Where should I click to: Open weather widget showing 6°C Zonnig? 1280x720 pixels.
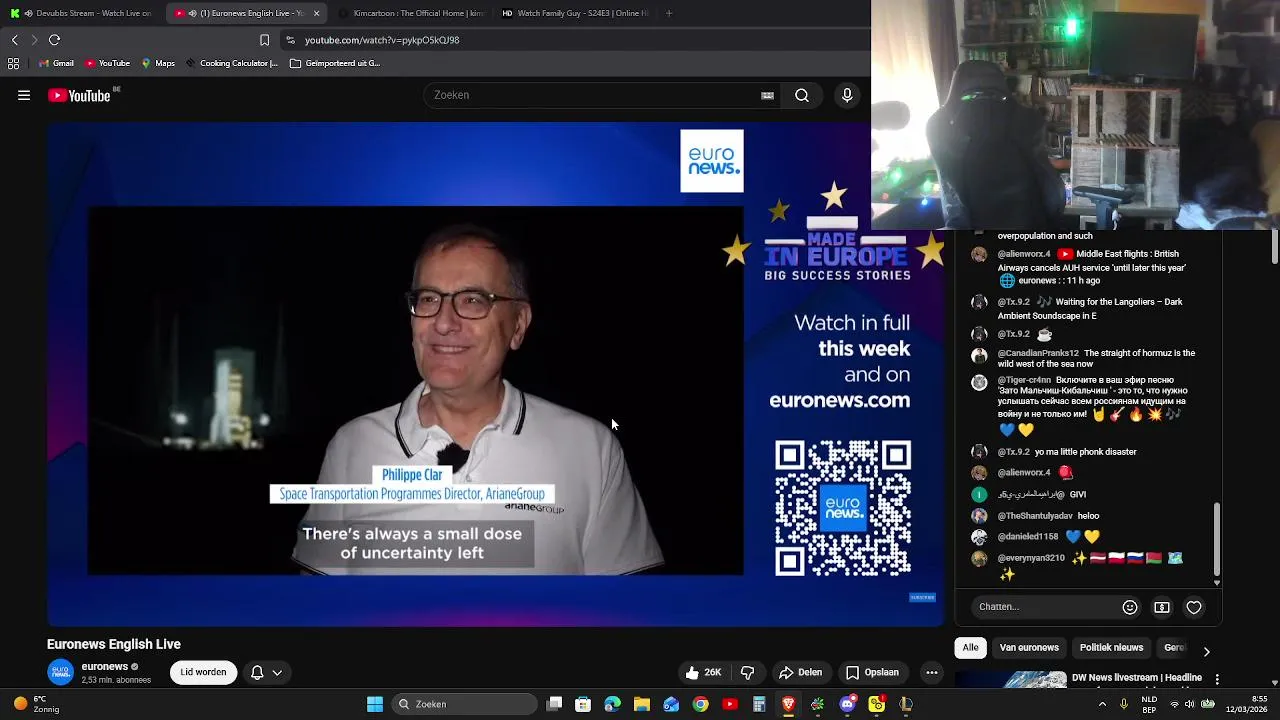pos(36,704)
